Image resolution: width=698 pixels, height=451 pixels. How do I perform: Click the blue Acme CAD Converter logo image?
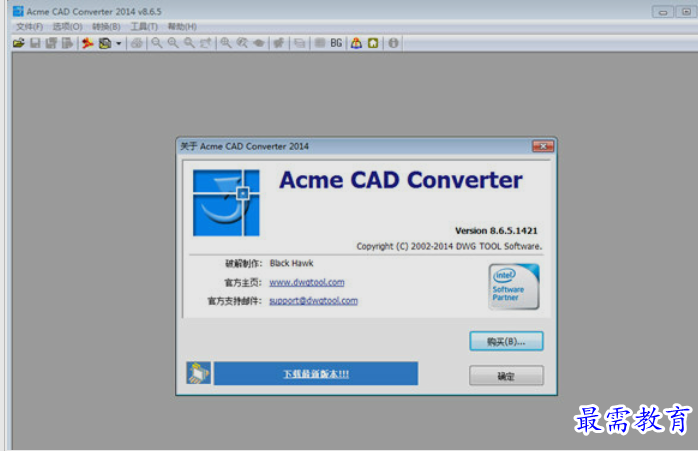pyautogui.click(x=226, y=203)
